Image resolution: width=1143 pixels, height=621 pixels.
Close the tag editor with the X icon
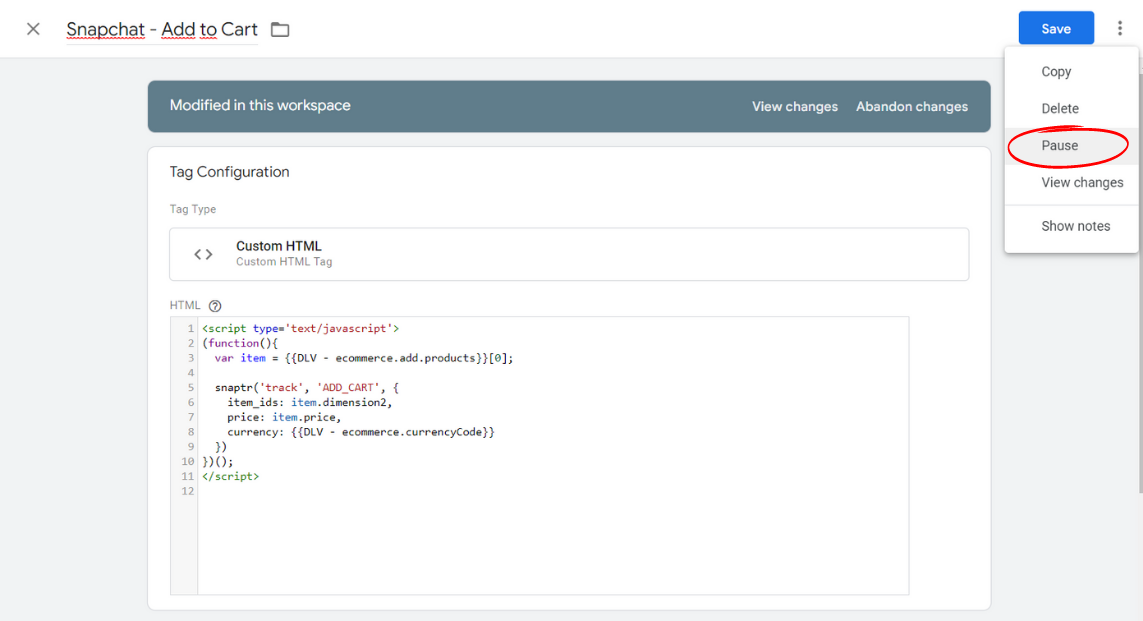pos(33,29)
